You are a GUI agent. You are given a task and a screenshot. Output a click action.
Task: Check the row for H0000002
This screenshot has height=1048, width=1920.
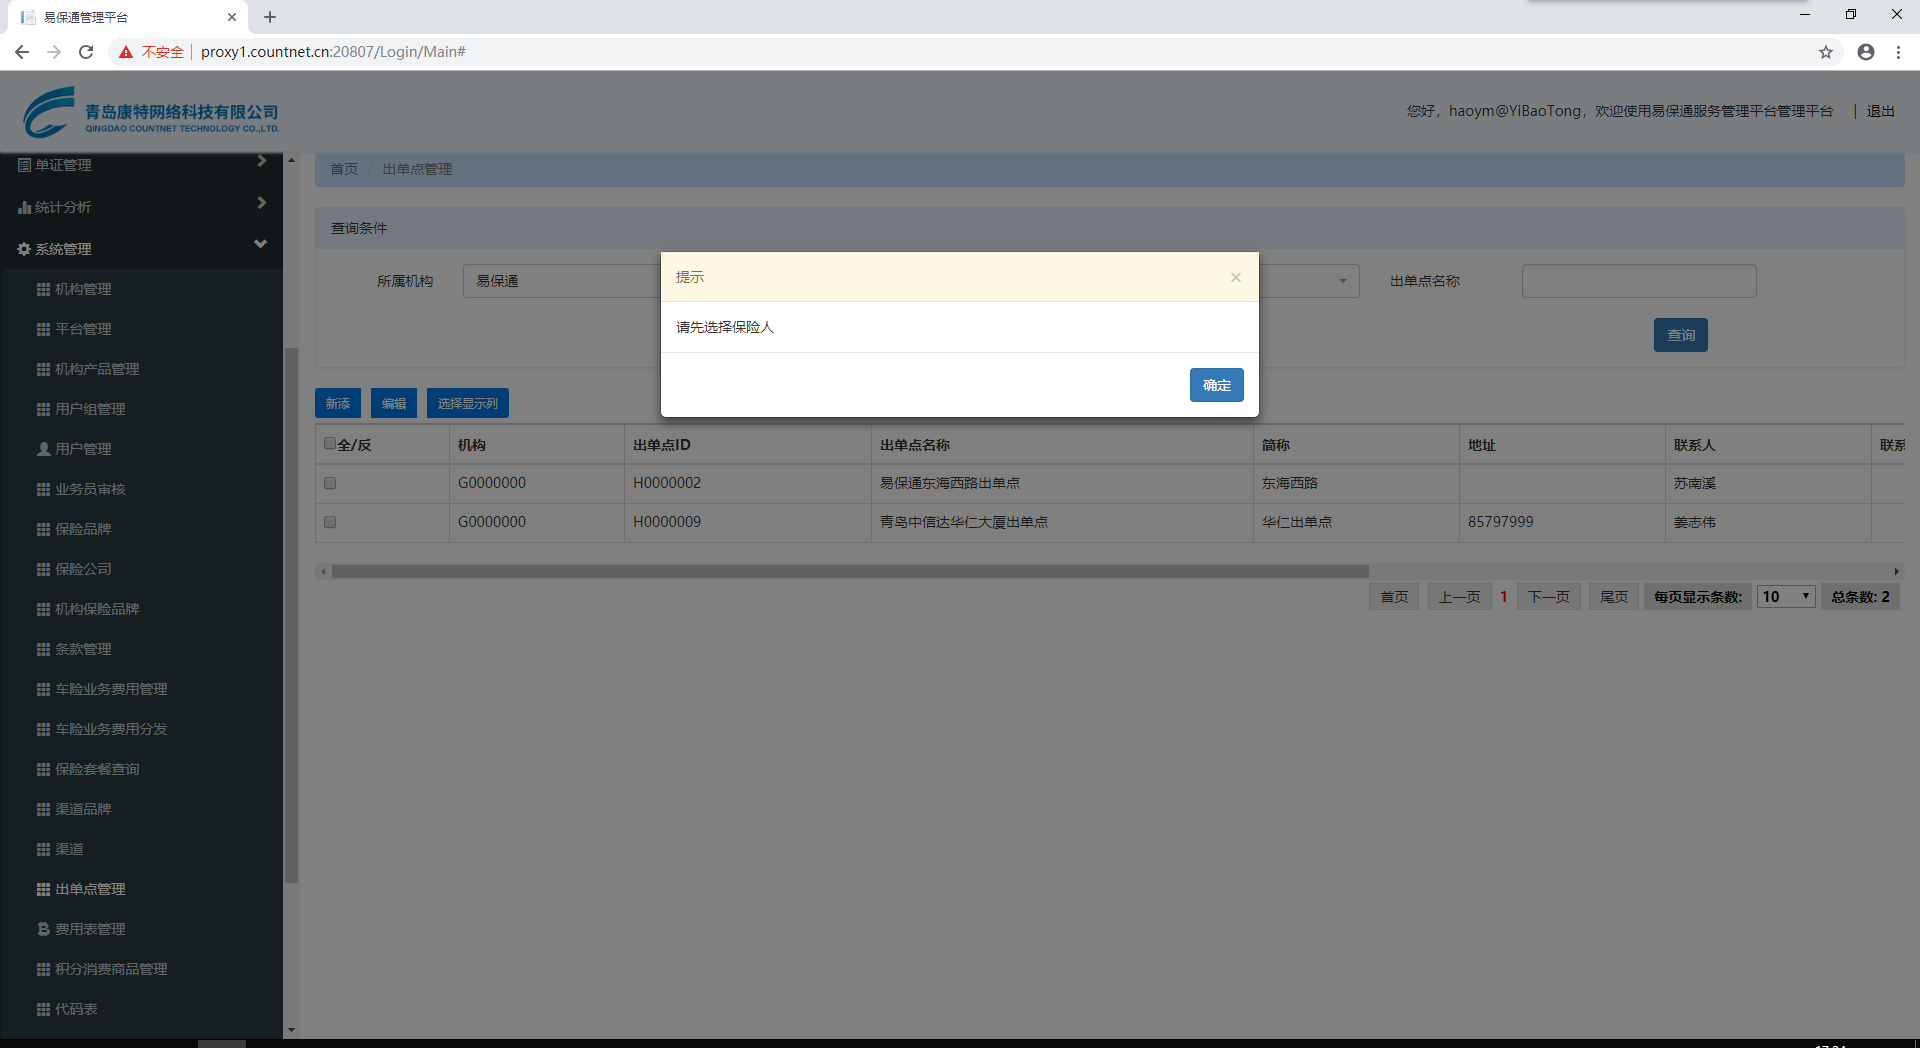[330, 483]
